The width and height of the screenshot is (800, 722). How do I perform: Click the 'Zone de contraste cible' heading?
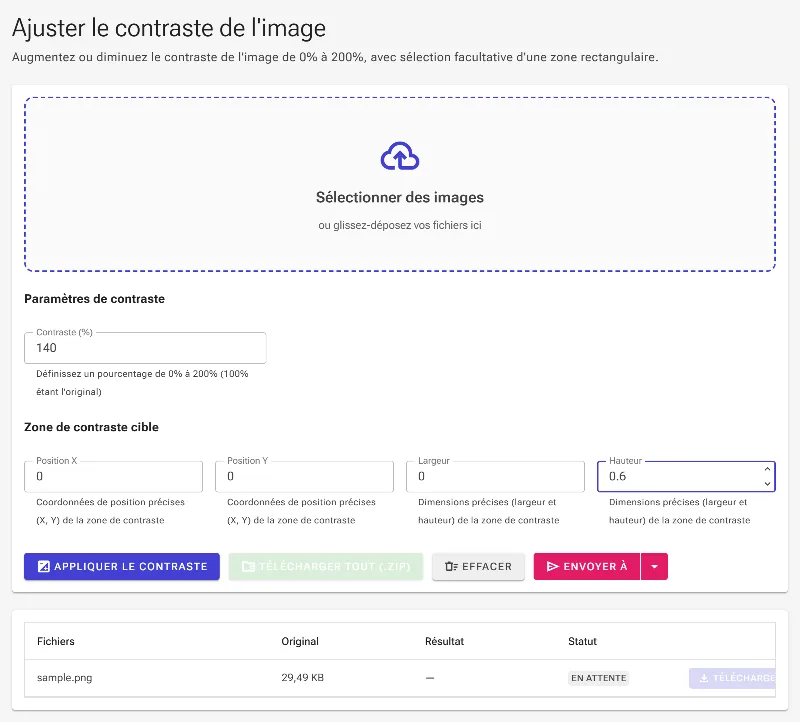pos(91,427)
